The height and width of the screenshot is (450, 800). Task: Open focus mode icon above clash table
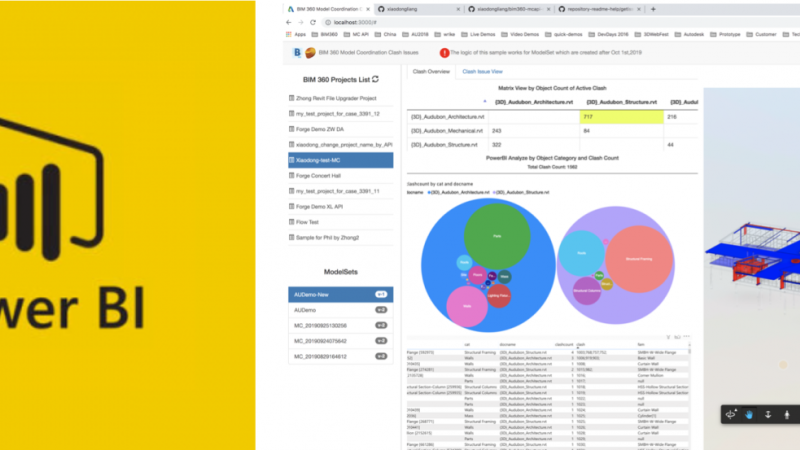pos(677,337)
